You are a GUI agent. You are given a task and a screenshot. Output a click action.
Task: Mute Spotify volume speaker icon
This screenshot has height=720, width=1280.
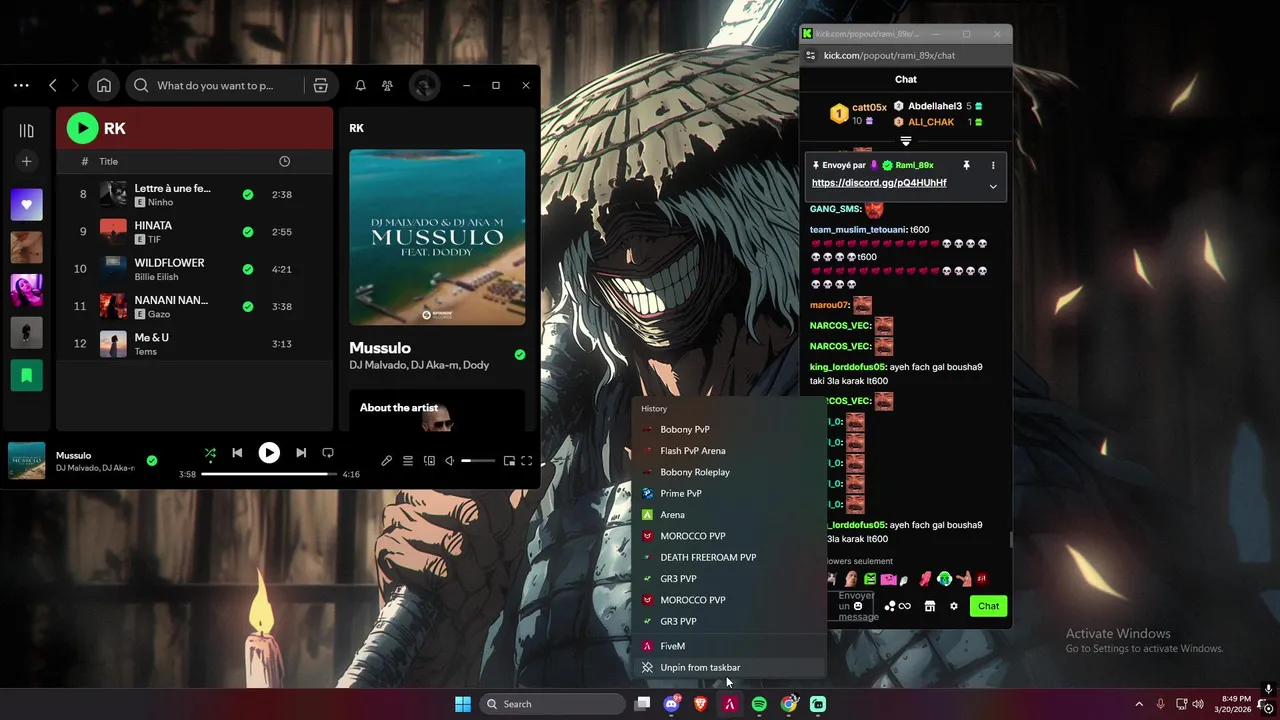[450, 461]
